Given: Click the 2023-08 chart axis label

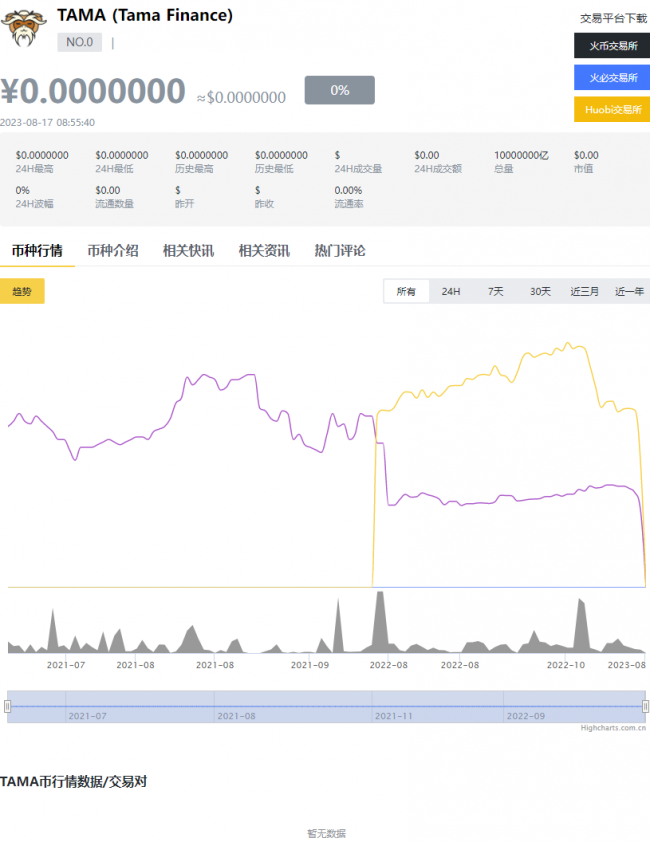Looking at the screenshot, I should click(x=626, y=665).
